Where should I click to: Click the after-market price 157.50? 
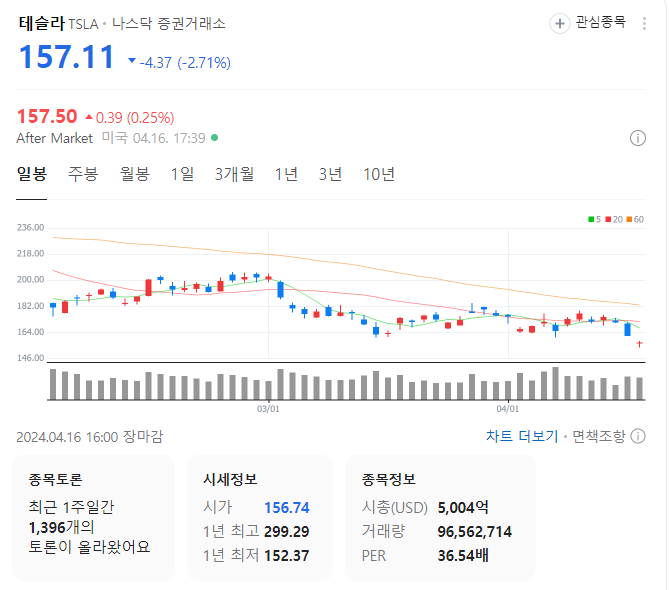coord(47,116)
